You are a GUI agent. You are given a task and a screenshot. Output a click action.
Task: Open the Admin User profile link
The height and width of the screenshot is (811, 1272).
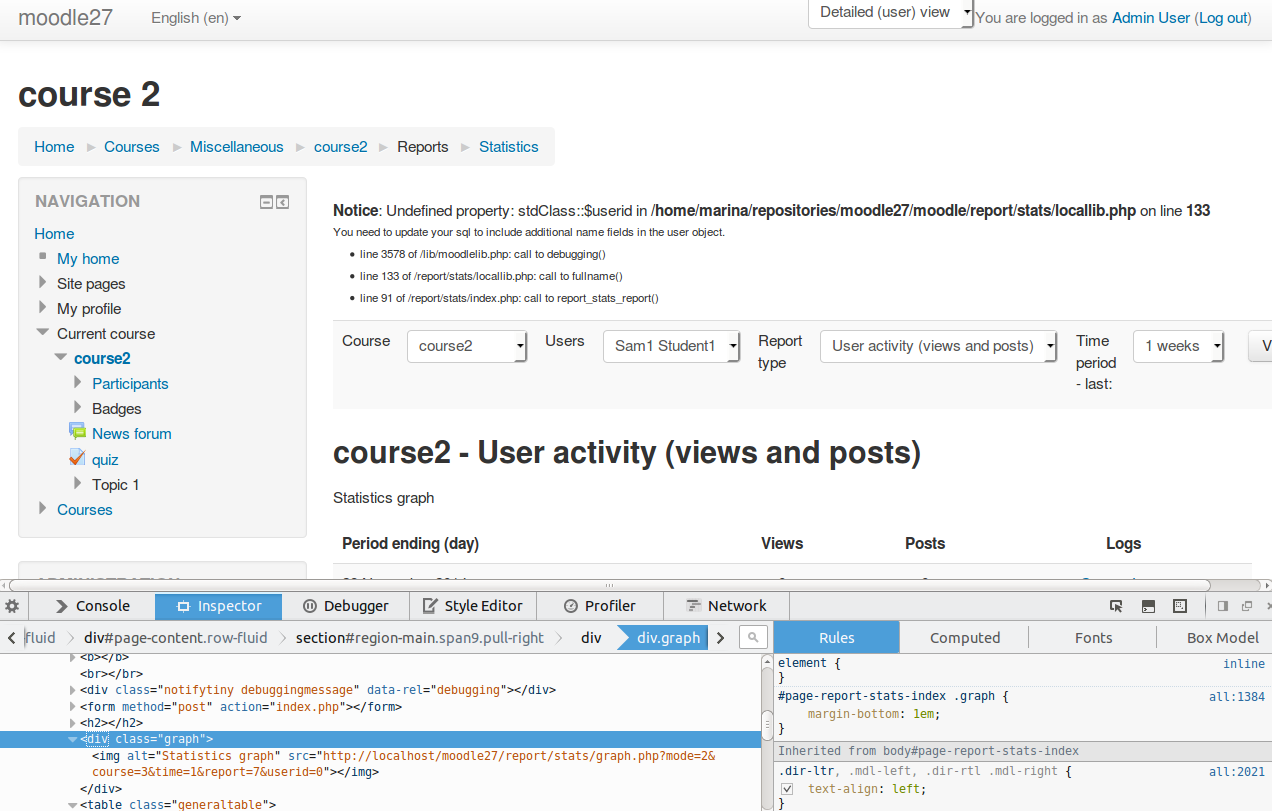click(x=1151, y=18)
